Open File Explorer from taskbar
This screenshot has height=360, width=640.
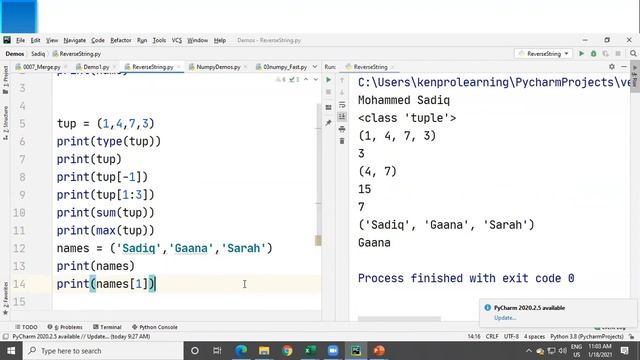click(264, 351)
